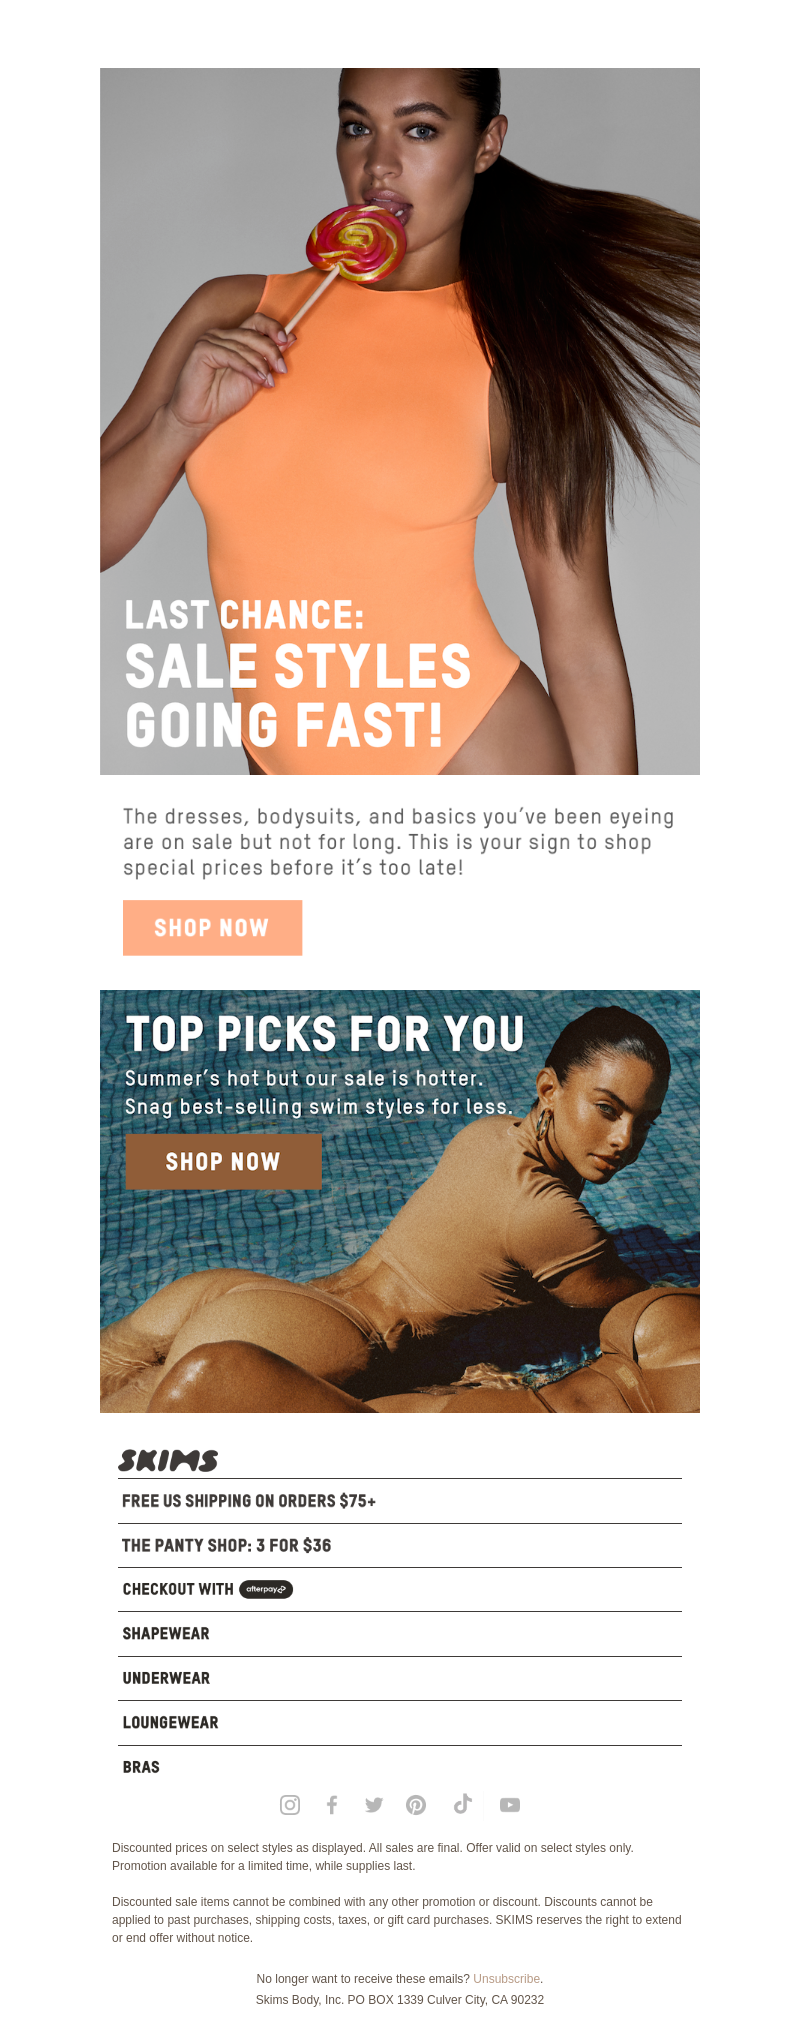Screen dimensions: 800x2042
Task: Select the Bras menu link
Action: 400,1766
